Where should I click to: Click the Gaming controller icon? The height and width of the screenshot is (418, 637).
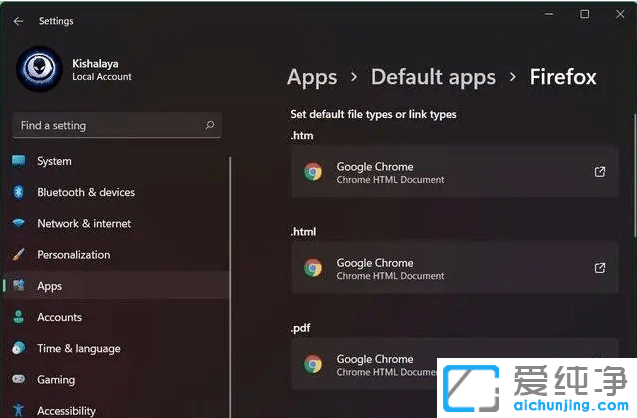click(19, 379)
